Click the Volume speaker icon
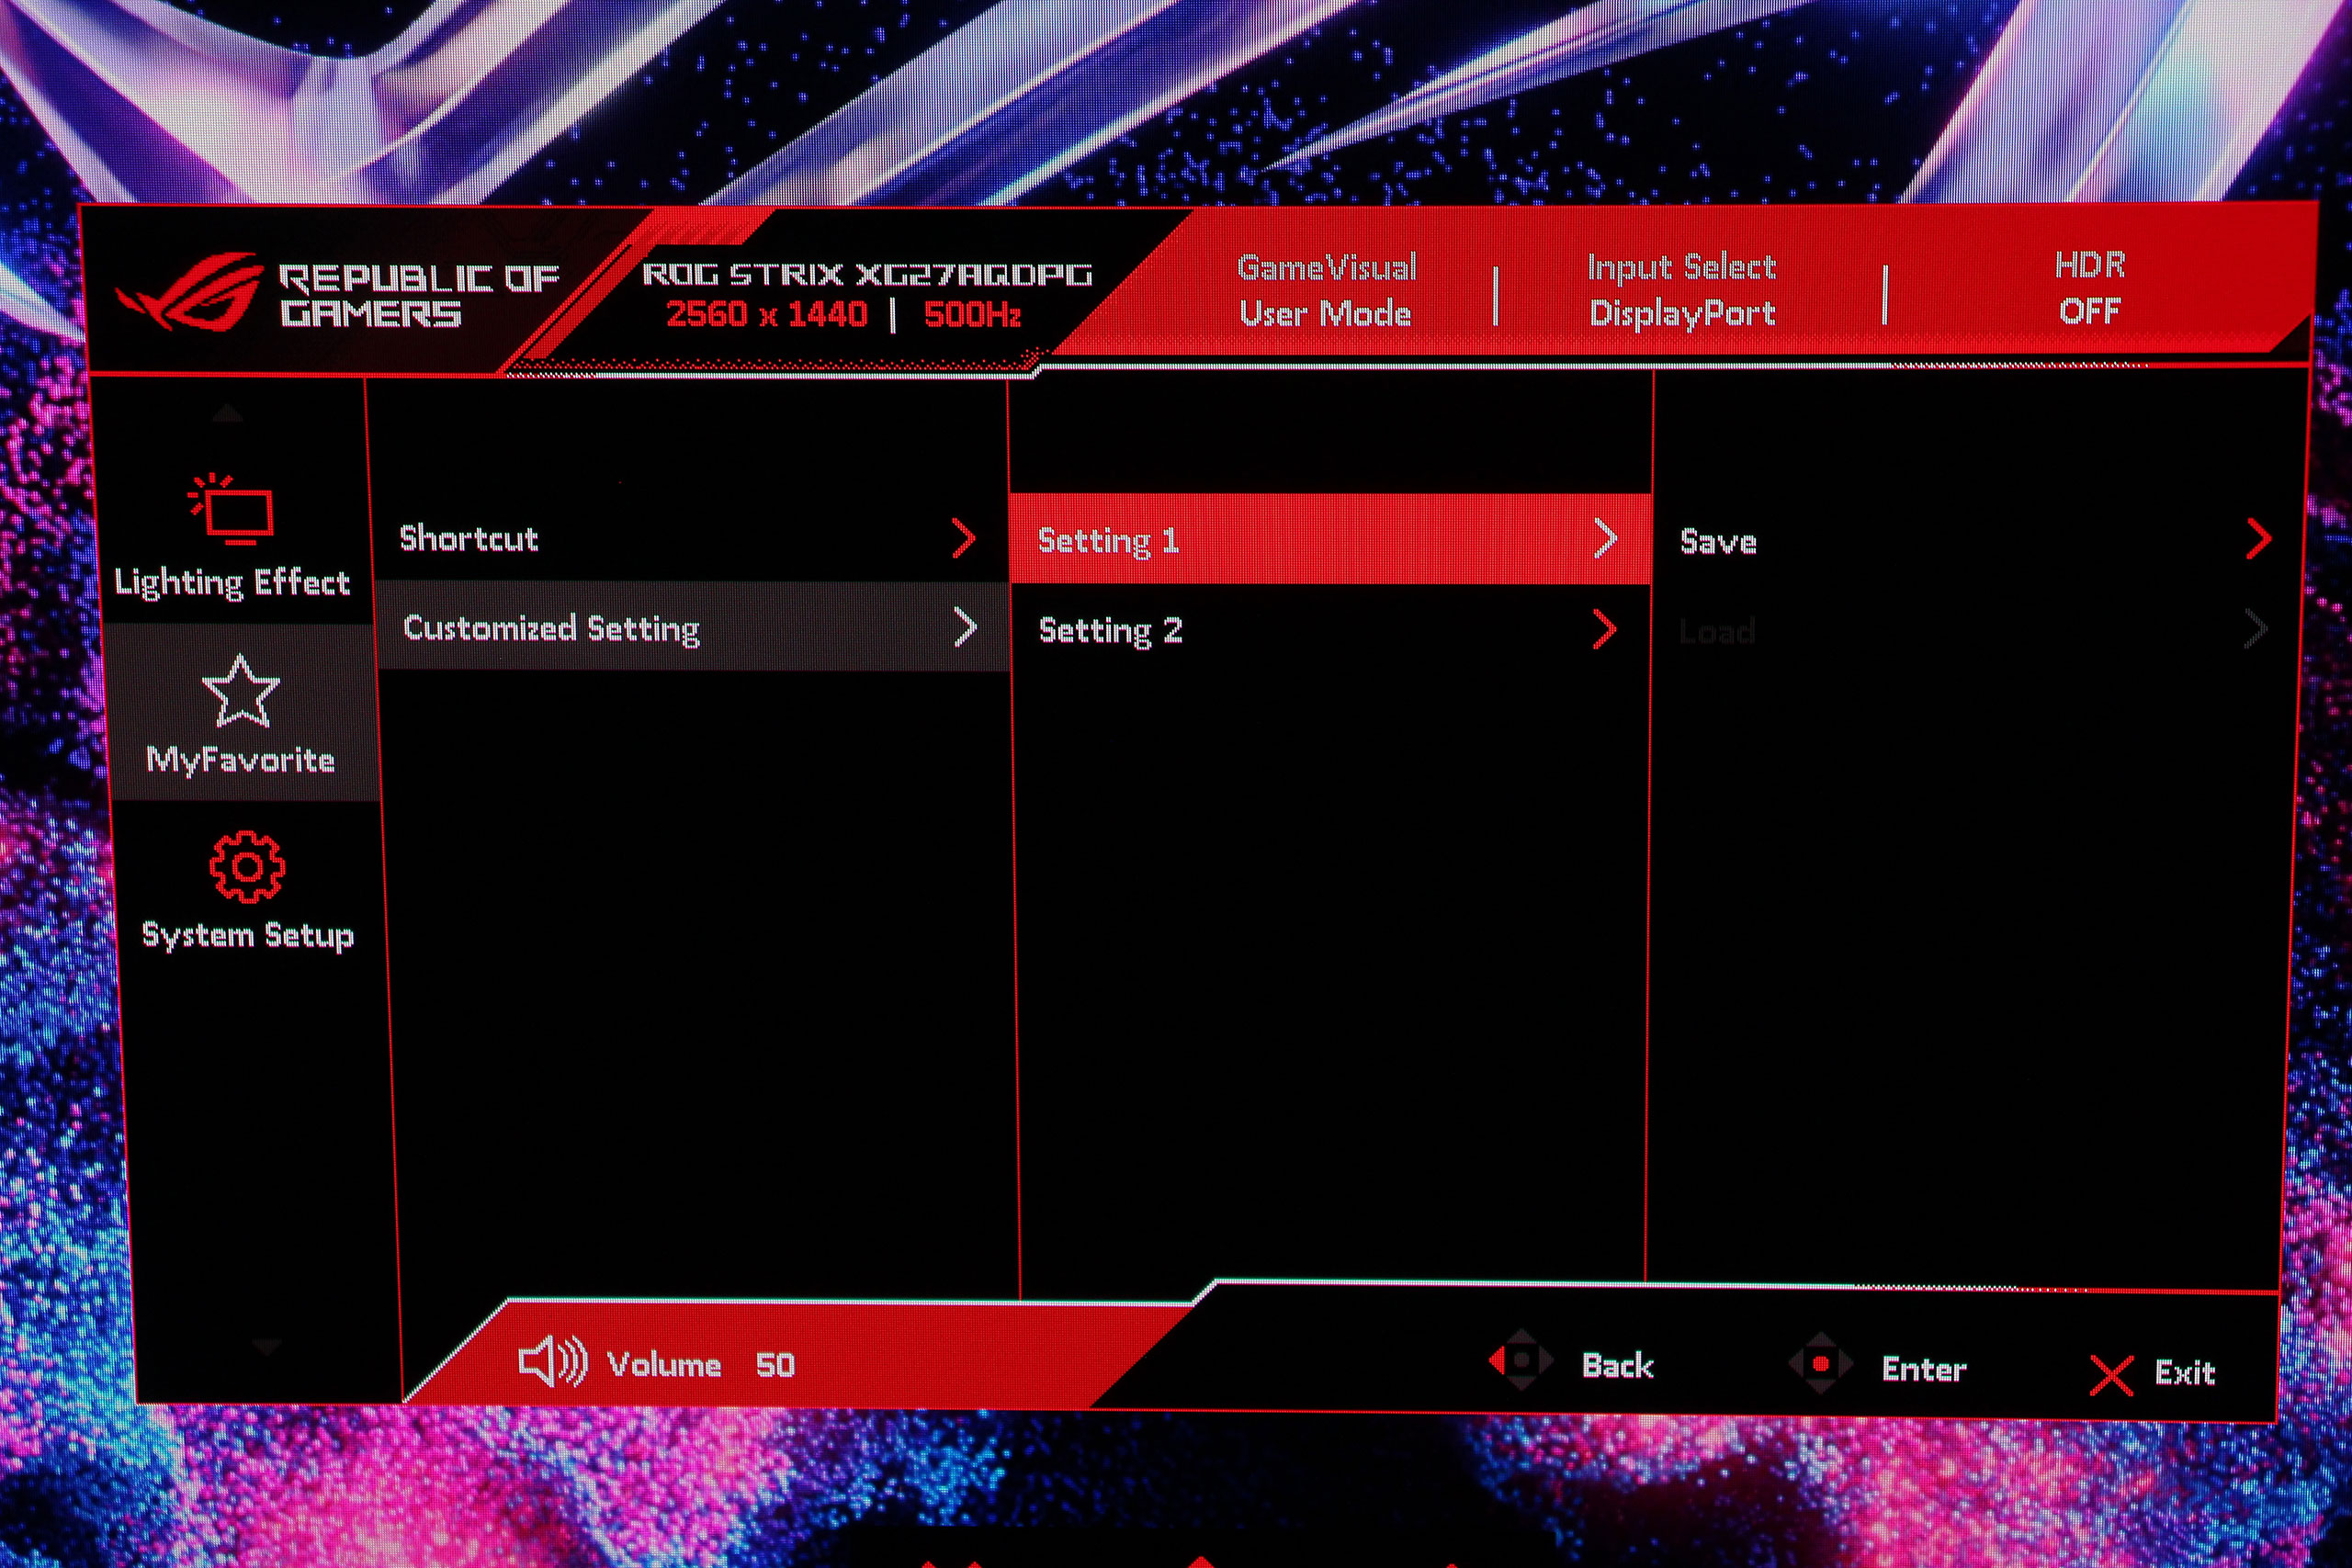This screenshot has height=1568, width=2352. pos(551,1362)
